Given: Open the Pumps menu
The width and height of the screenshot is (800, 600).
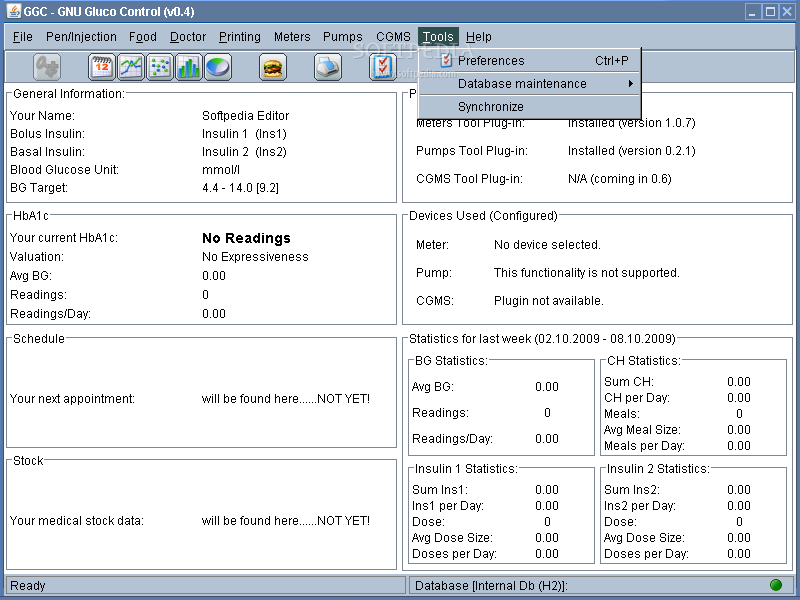Looking at the screenshot, I should point(343,37).
